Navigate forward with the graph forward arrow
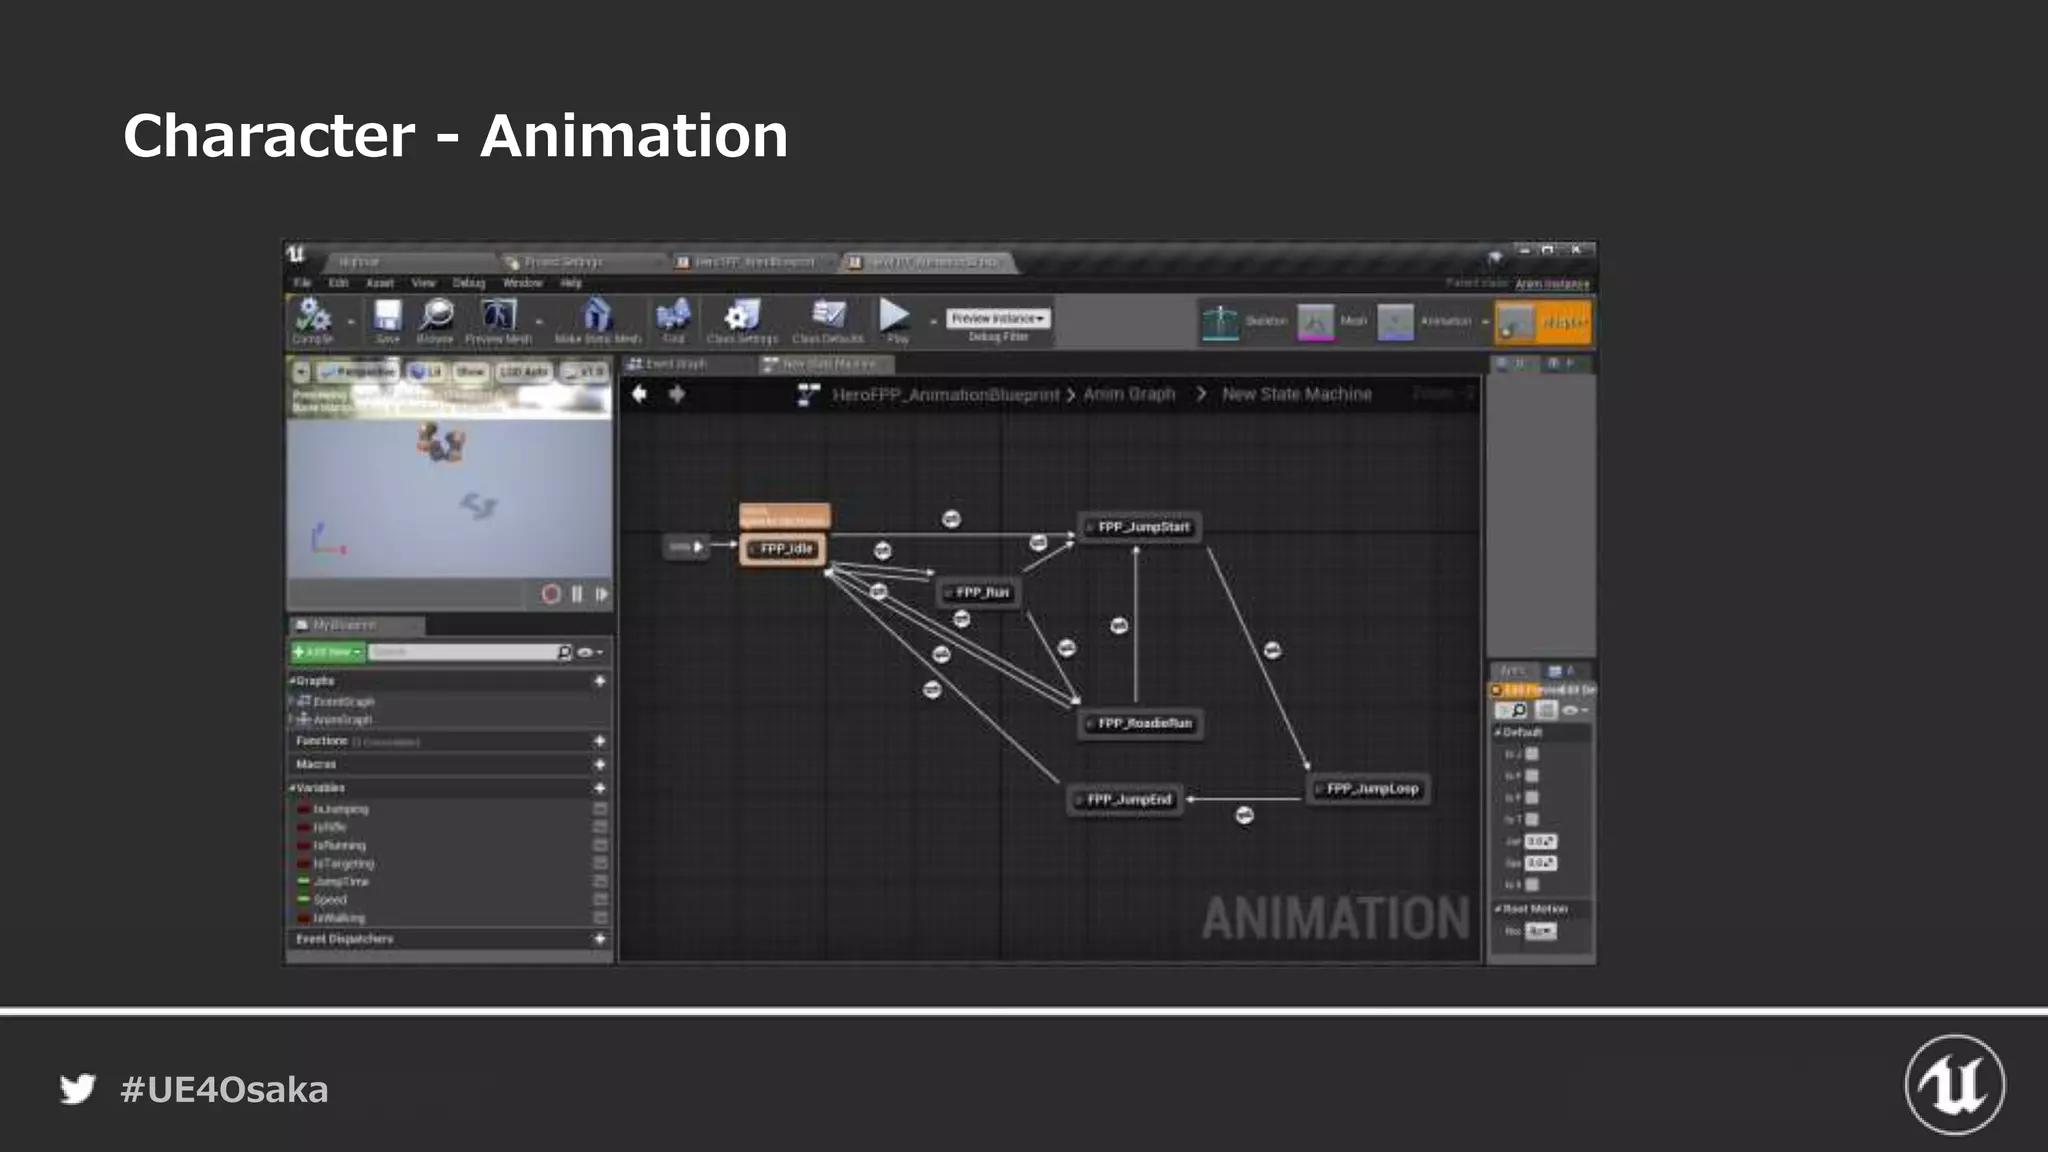Viewport: 2048px width, 1152px height. coord(677,394)
